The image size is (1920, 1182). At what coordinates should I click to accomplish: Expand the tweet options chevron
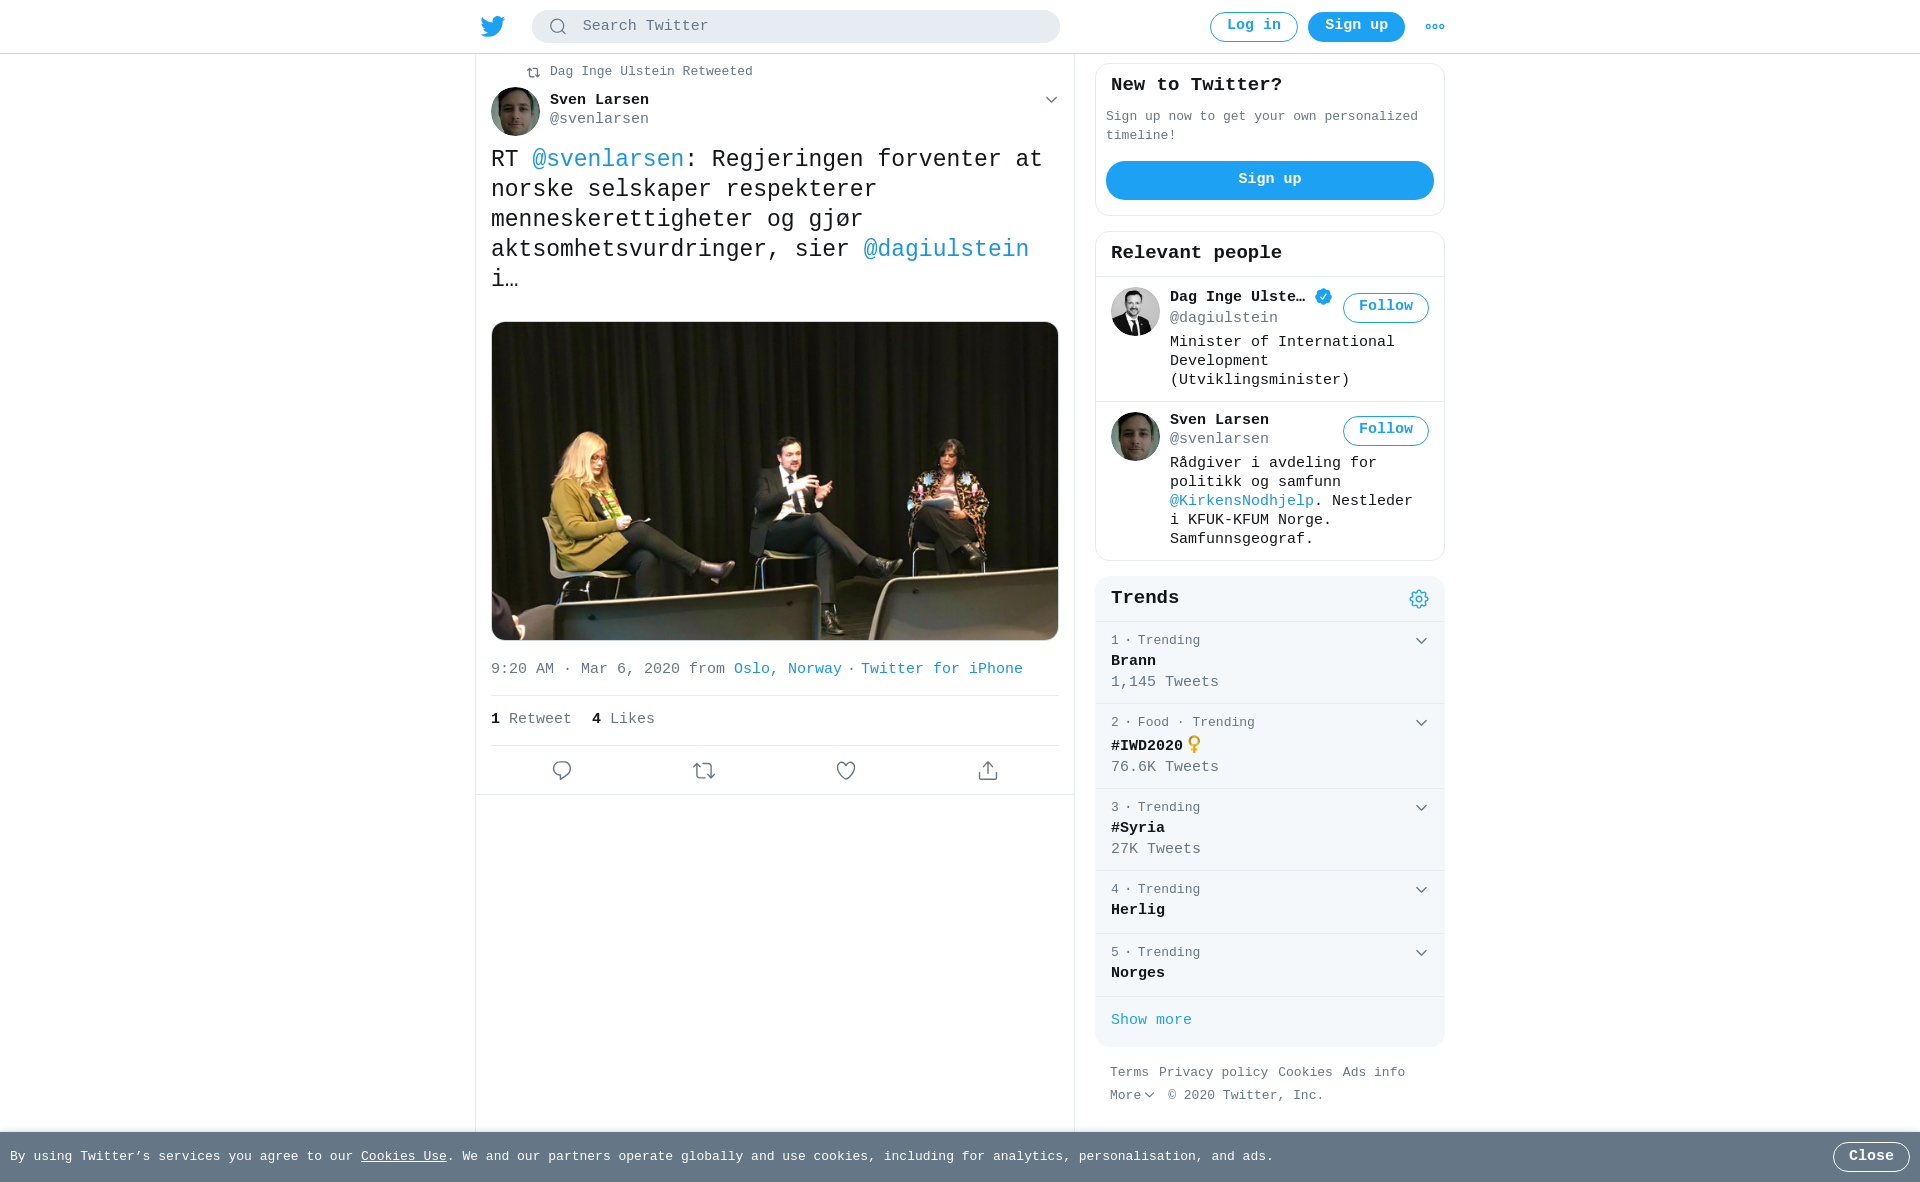1051,100
